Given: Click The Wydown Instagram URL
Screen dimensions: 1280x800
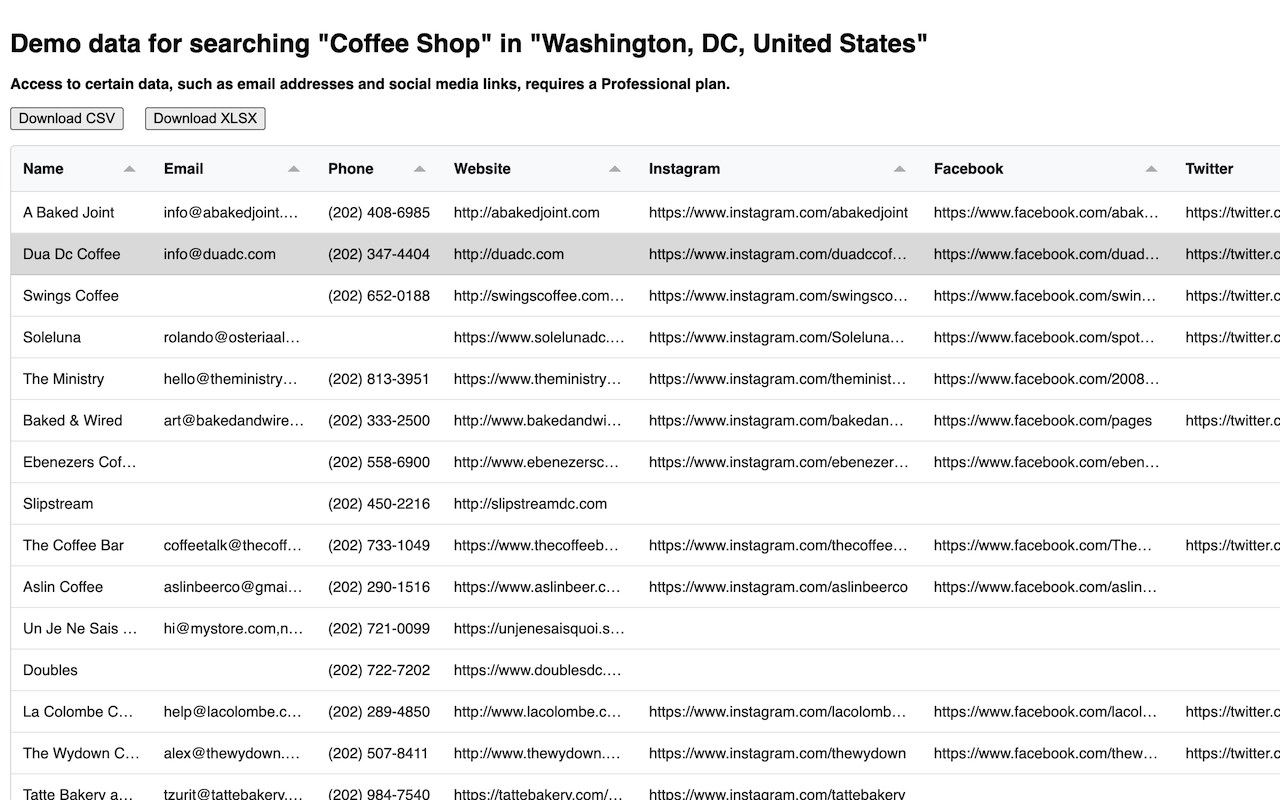Looking at the screenshot, I should coord(777,753).
